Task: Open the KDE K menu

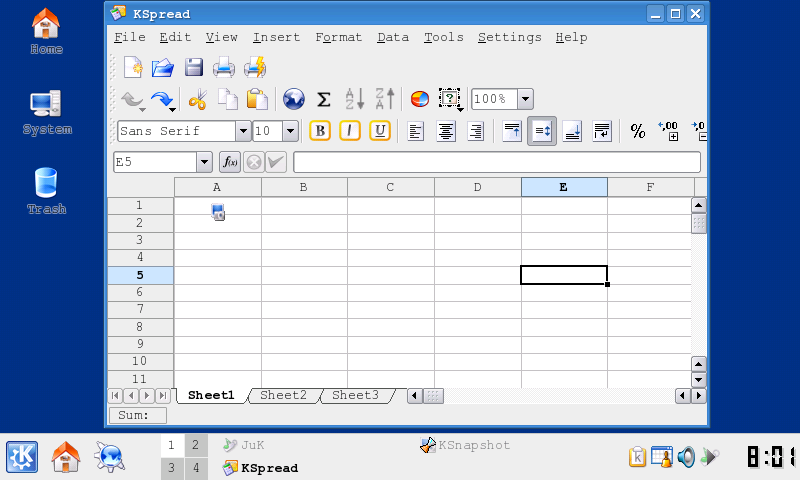Action: 22,457
